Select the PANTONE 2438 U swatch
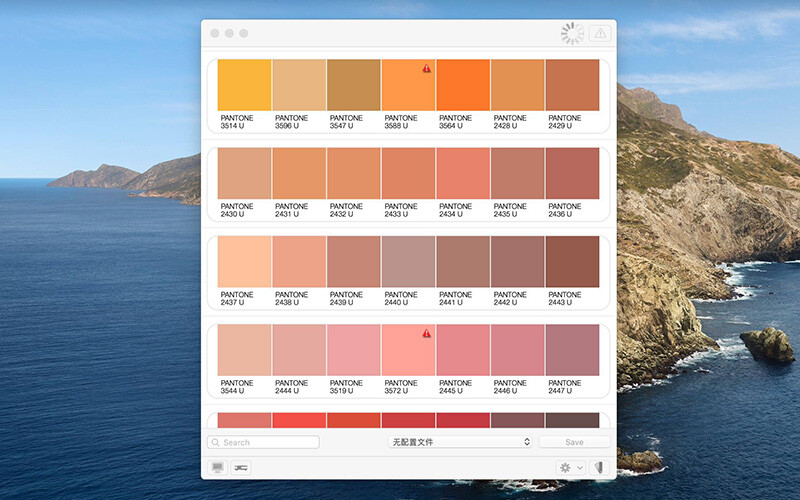800x500 pixels. (x=299, y=262)
